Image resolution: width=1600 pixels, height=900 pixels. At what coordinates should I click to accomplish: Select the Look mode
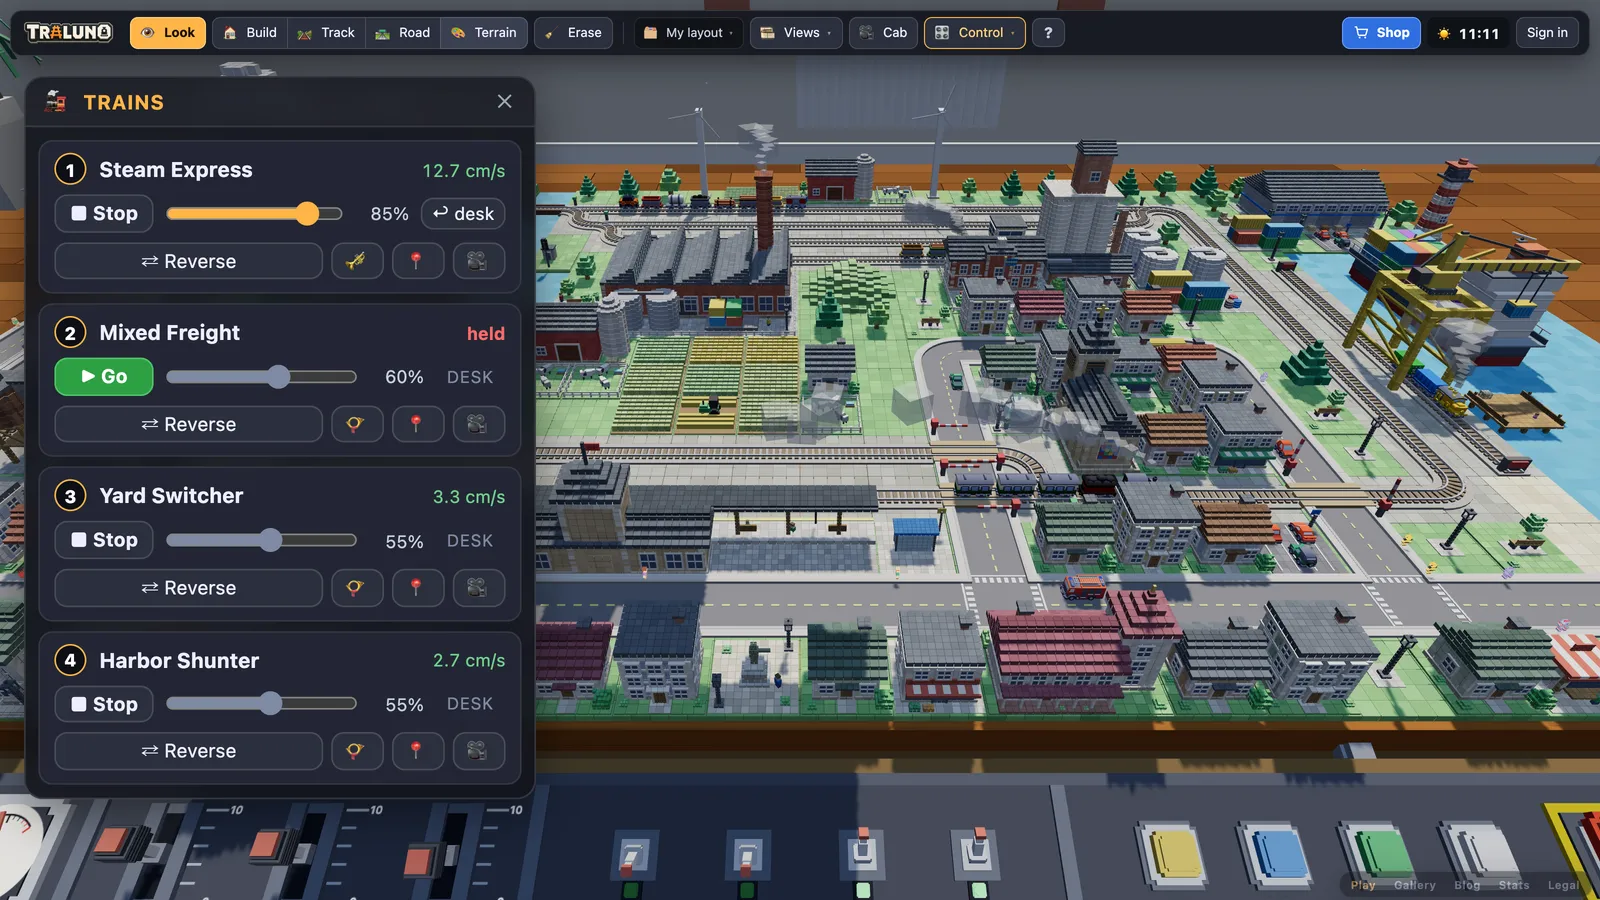[x=168, y=33]
